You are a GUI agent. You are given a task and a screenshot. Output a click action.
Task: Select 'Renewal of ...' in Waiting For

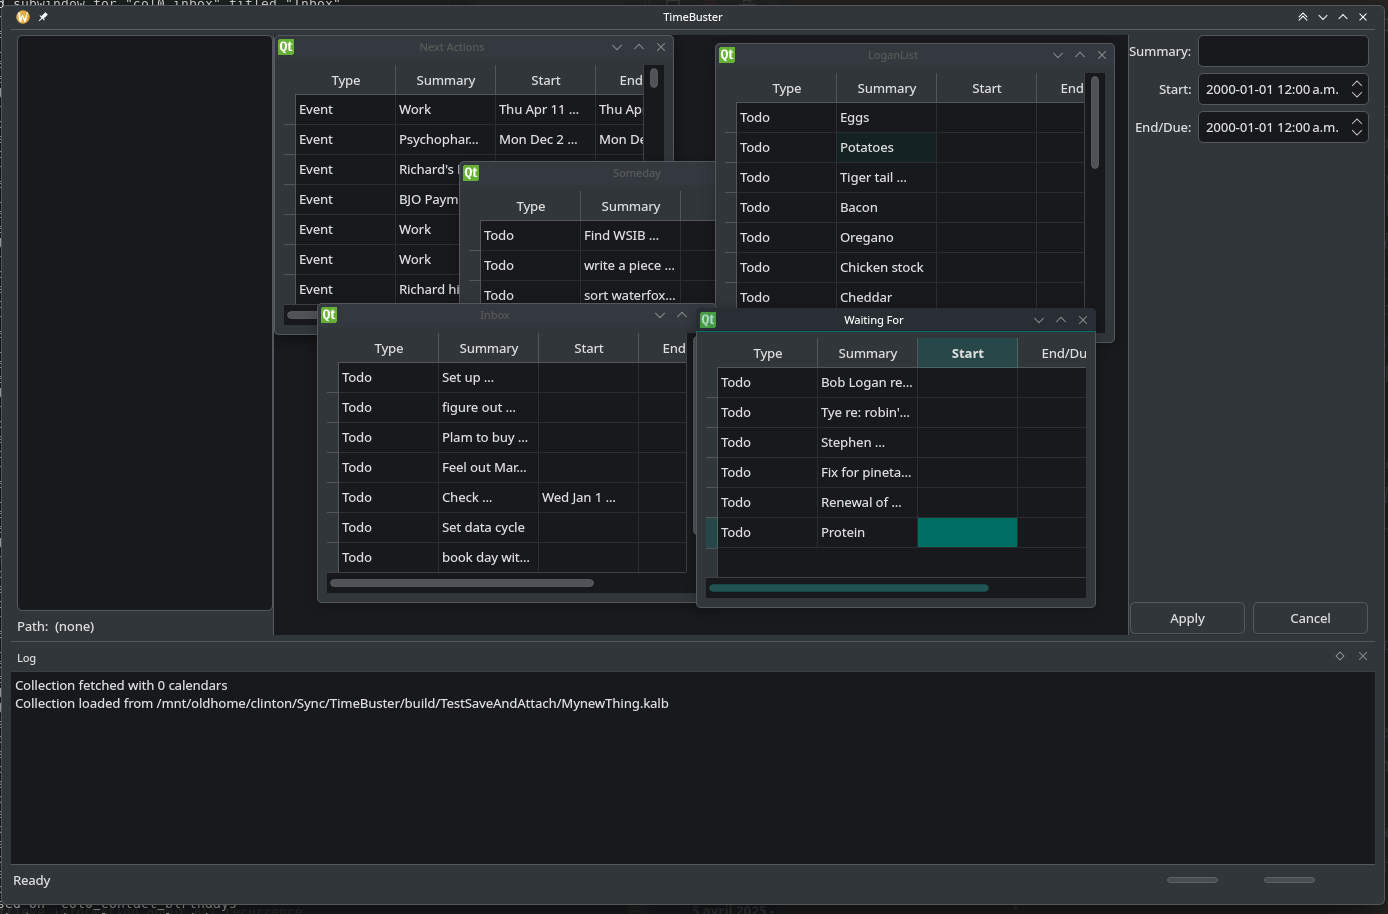point(867,502)
